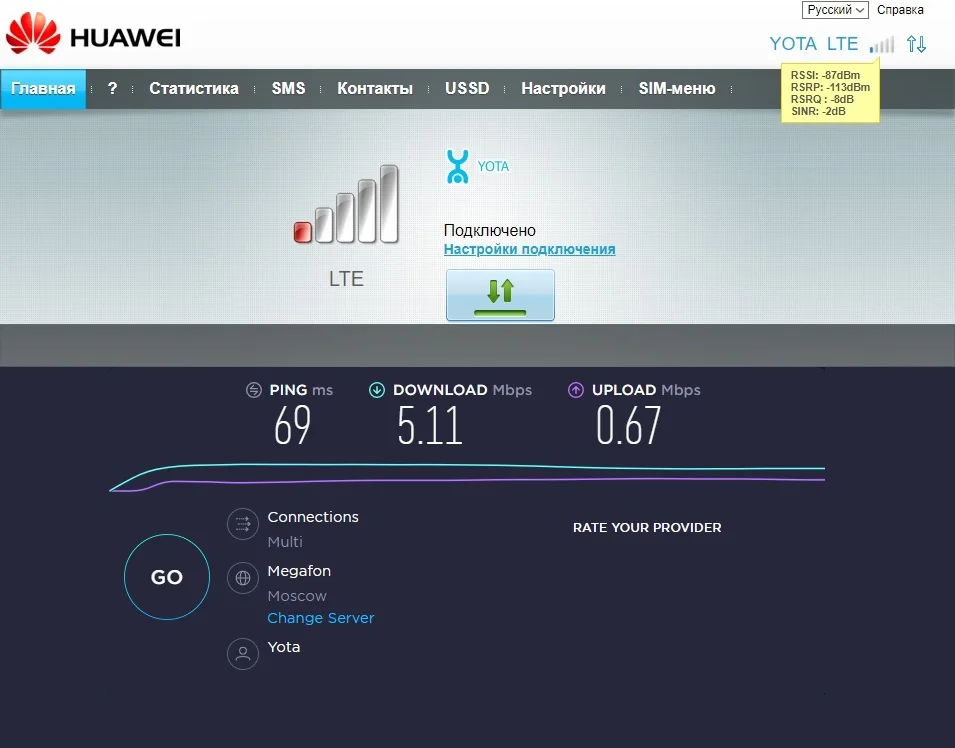The height and width of the screenshot is (748, 955).
Task: Open the ? help tab
Action: 112,88
